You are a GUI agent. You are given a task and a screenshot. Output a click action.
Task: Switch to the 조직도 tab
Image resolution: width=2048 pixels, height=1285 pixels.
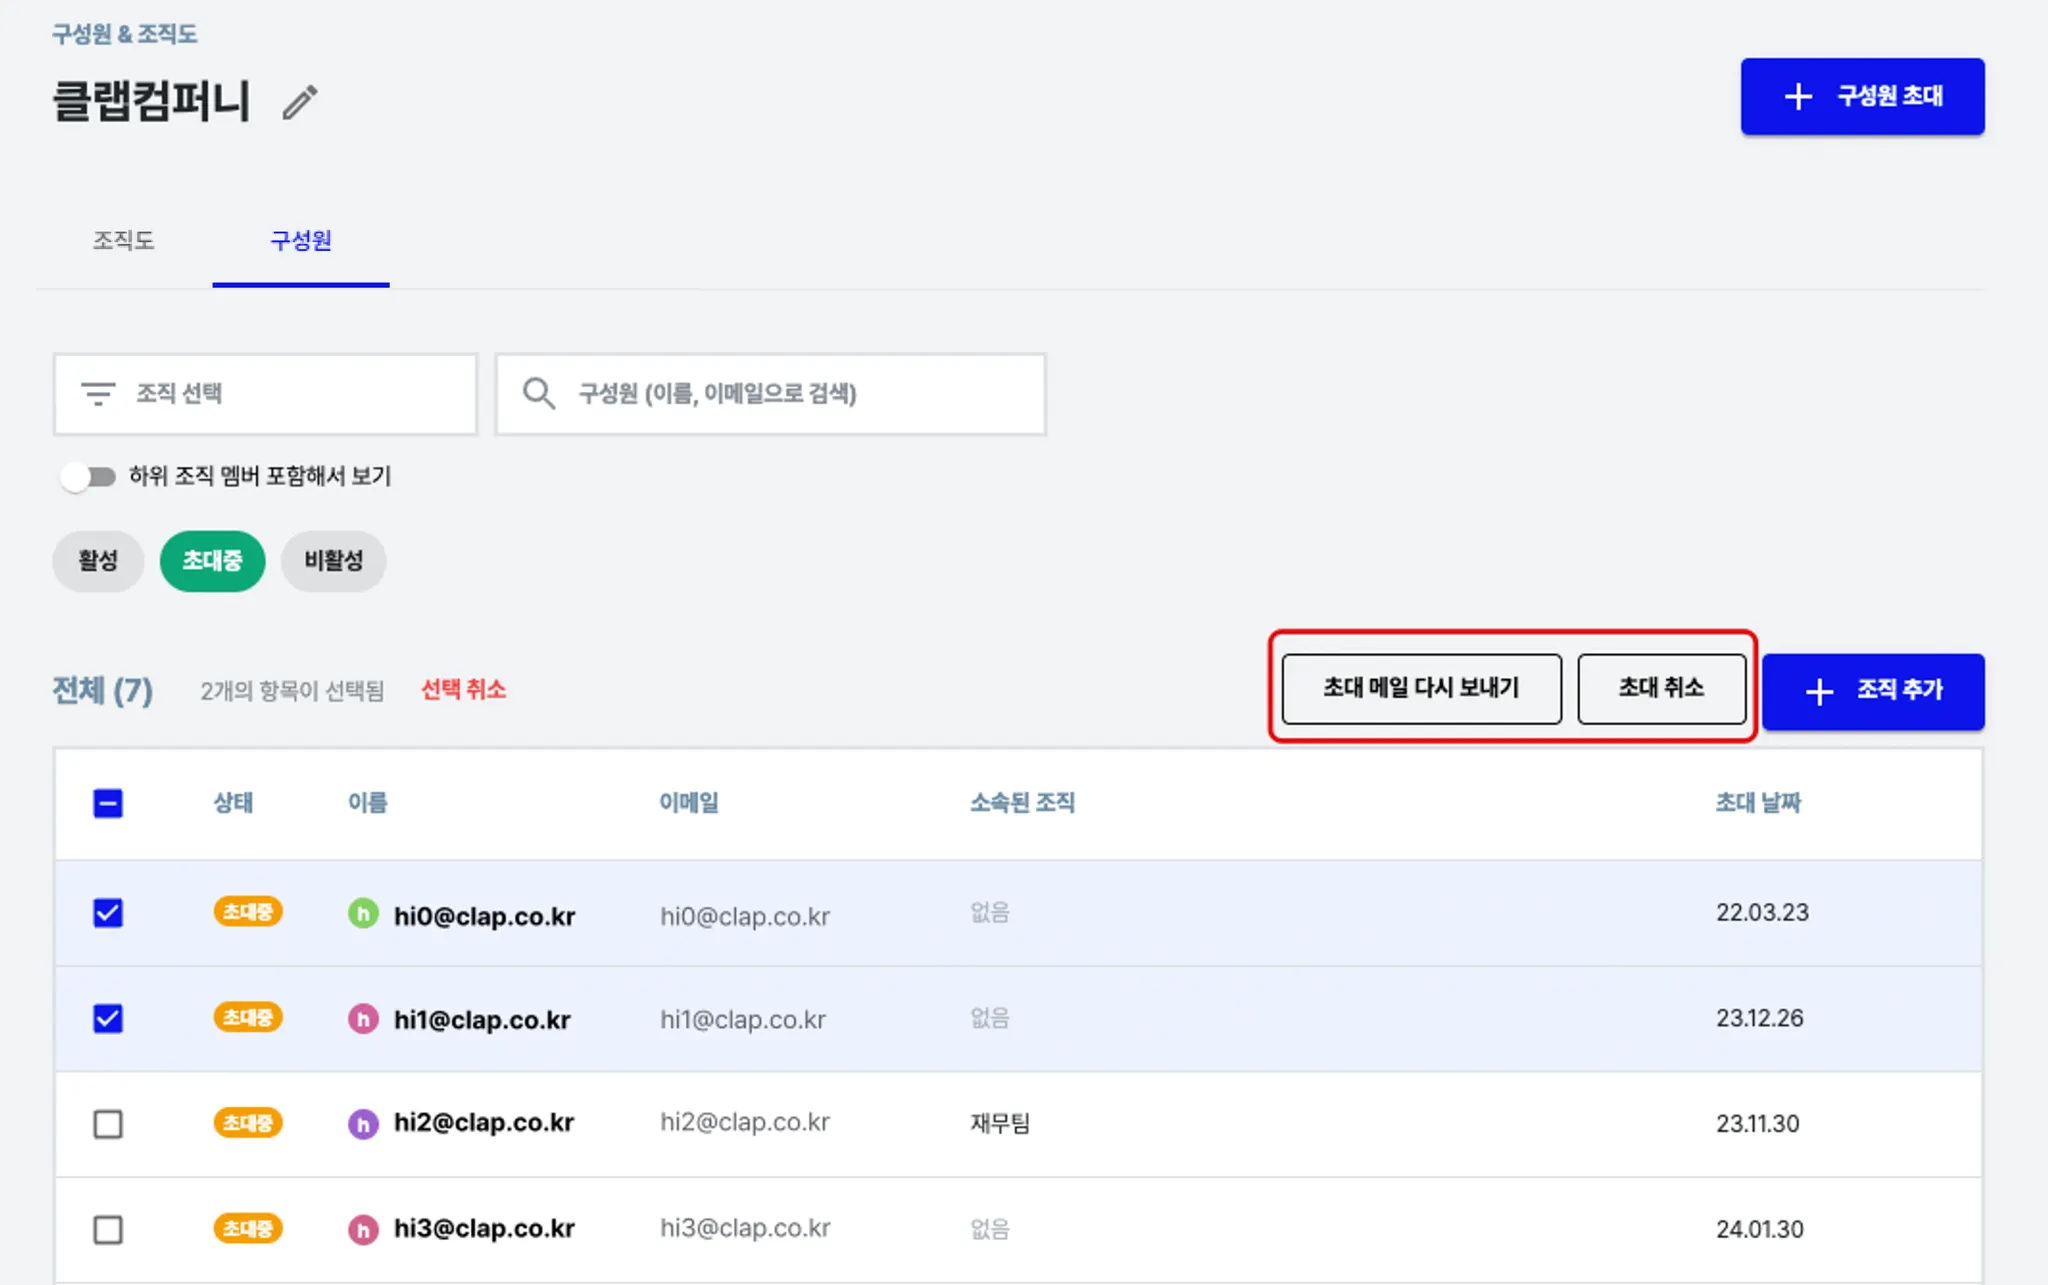click(x=123, y=241)
